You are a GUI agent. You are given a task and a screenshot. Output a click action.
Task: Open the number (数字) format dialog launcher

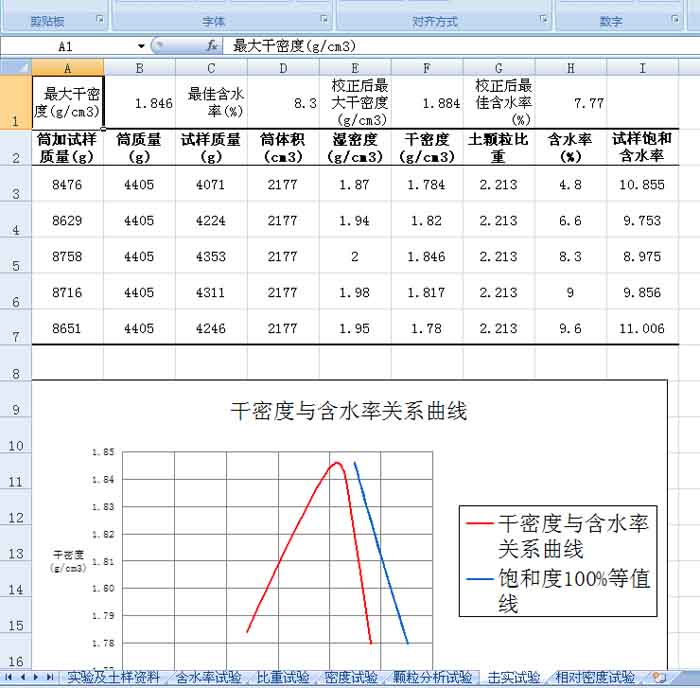pyautogui.click(x=677, y=20)
